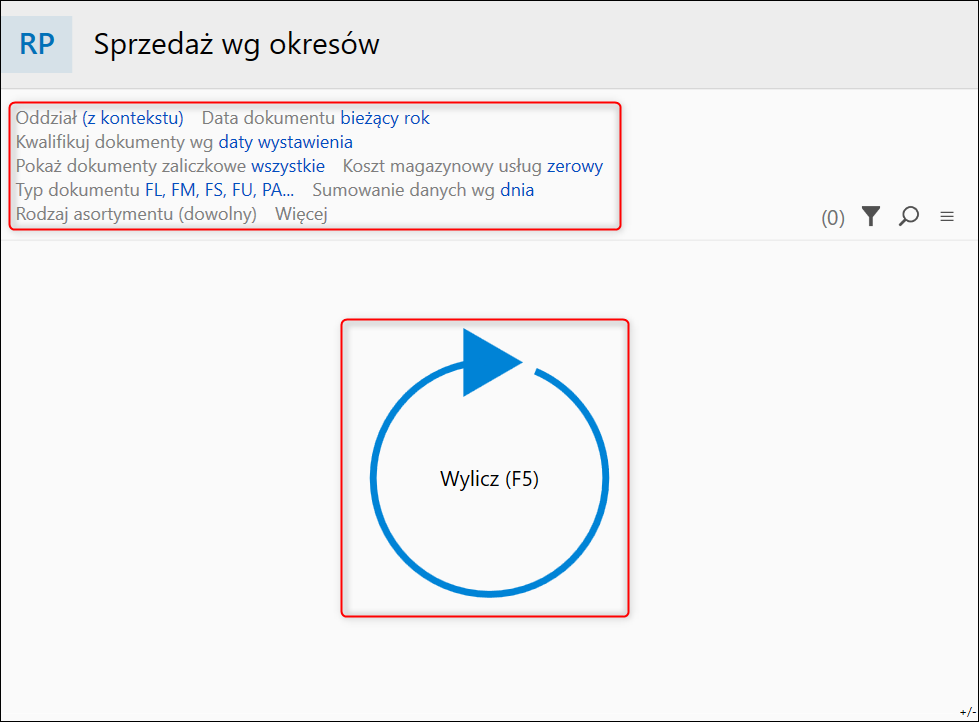Click the Sprzedaż wg okresów title
Screen dimensions: 979x722
237,44
